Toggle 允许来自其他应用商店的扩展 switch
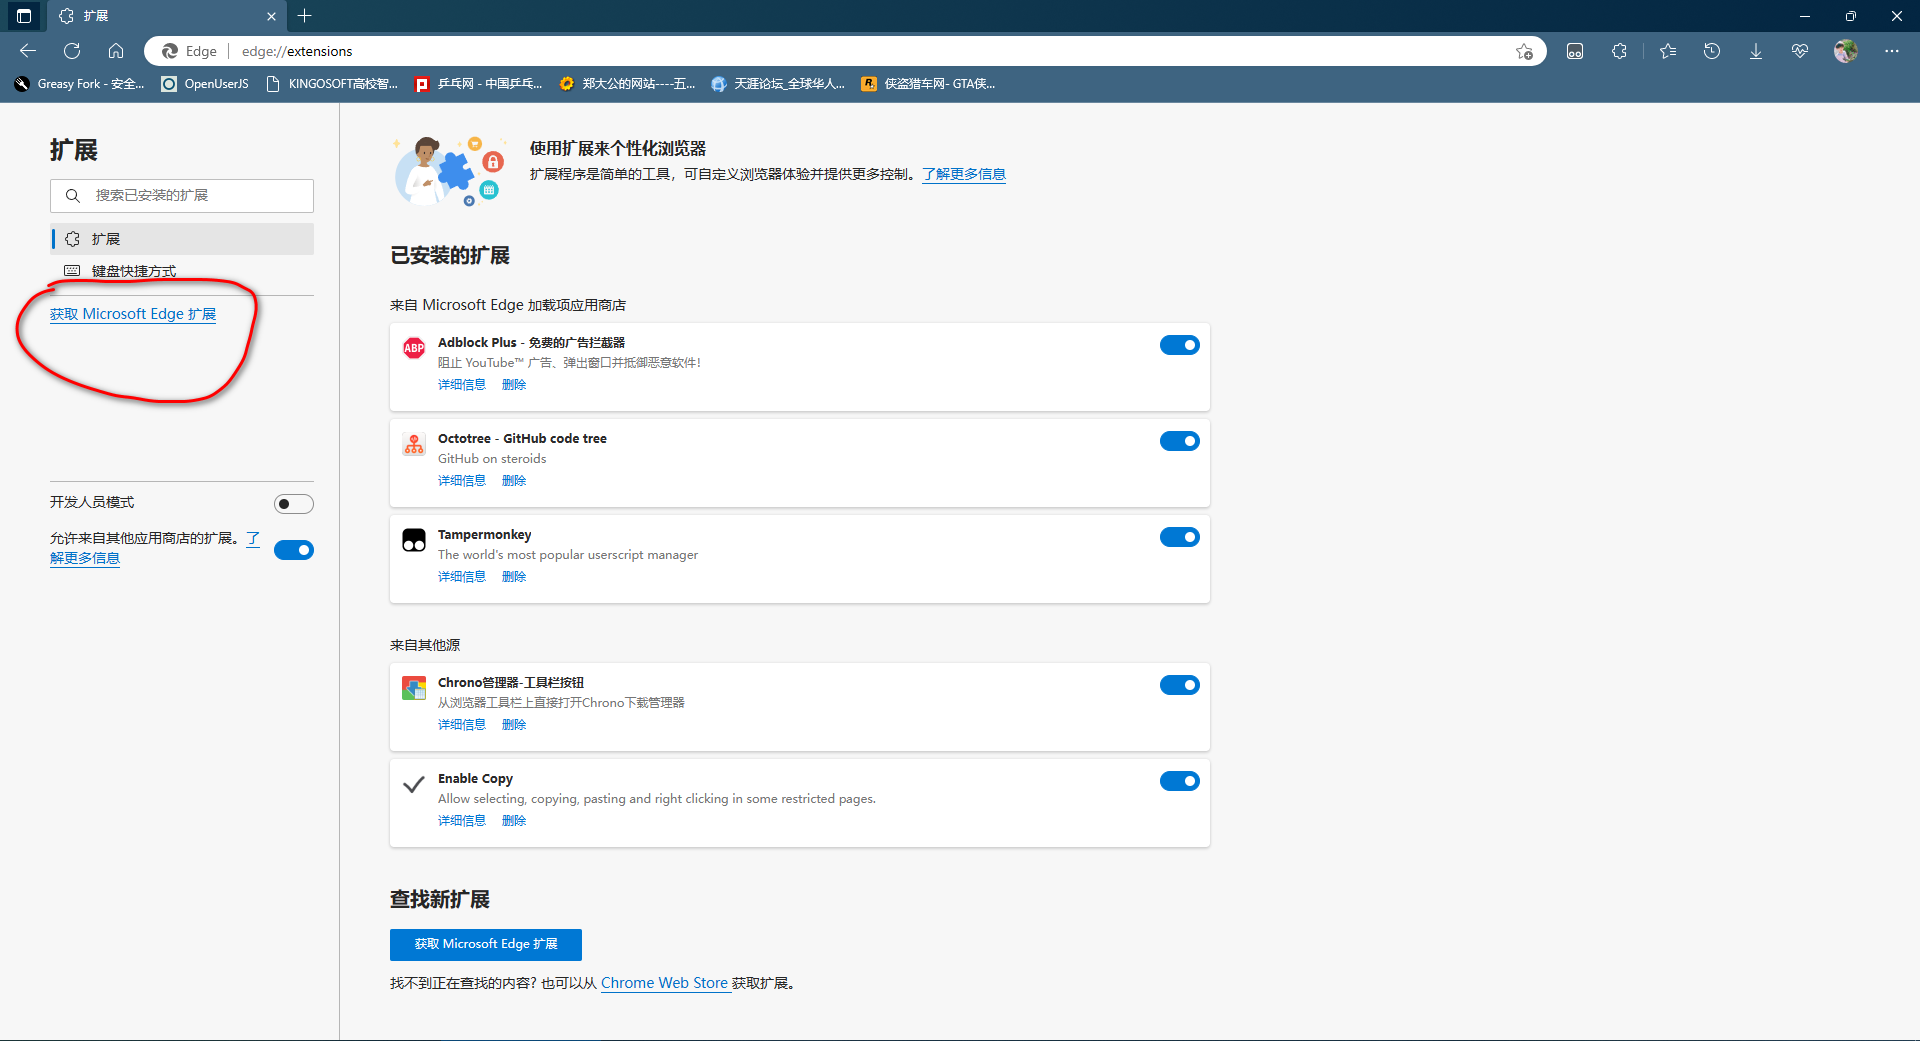 point(294,550)
